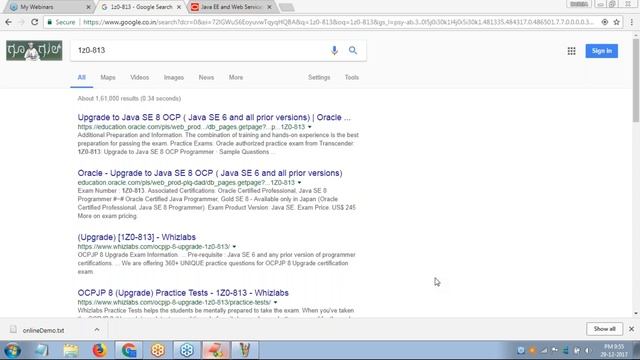Click the onlineDemo.txt file icon
Screen dimensions: 640x360
pos(13,329)
